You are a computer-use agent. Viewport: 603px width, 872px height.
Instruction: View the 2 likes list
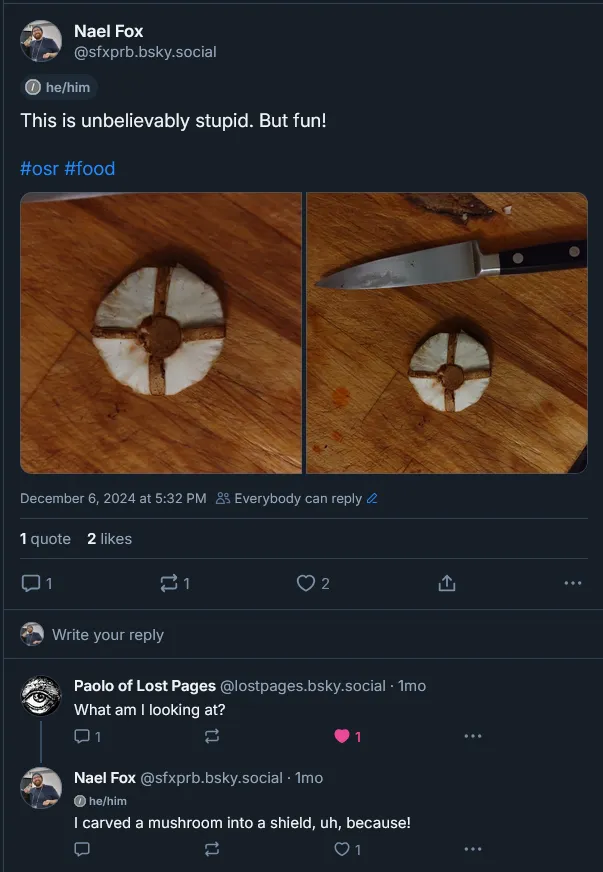[109, 539]
